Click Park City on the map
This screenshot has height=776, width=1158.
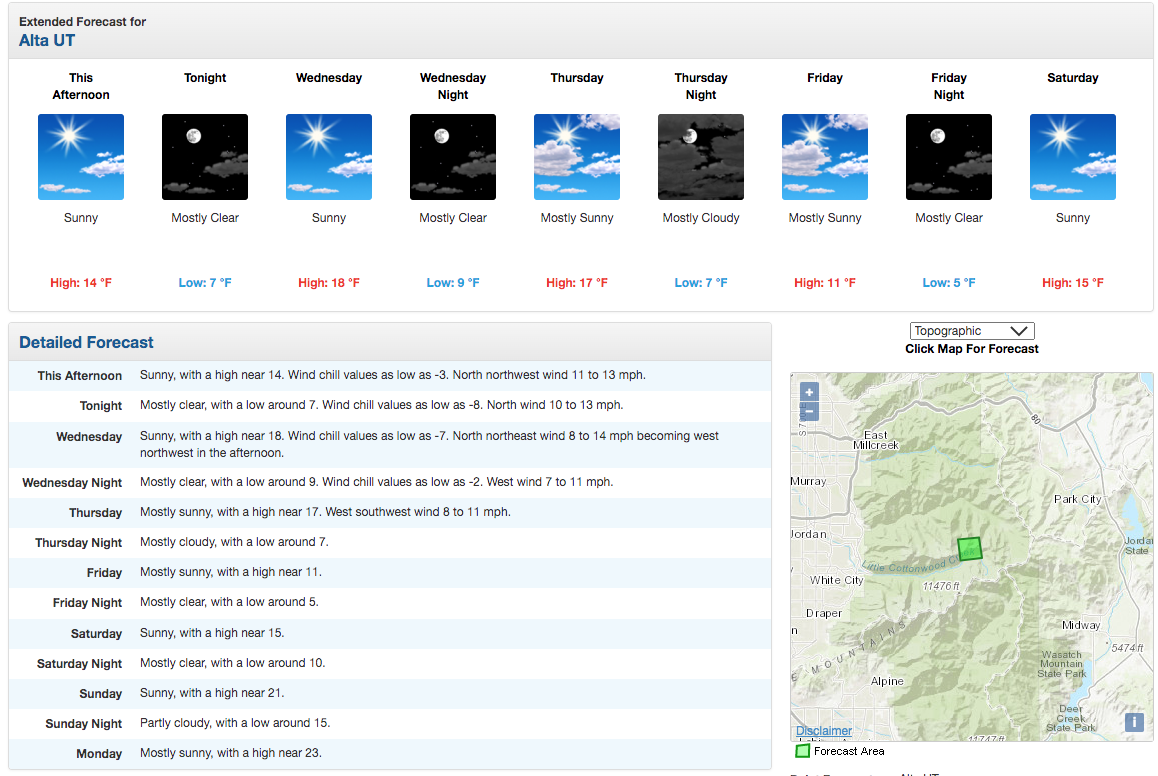[1078, 499]
